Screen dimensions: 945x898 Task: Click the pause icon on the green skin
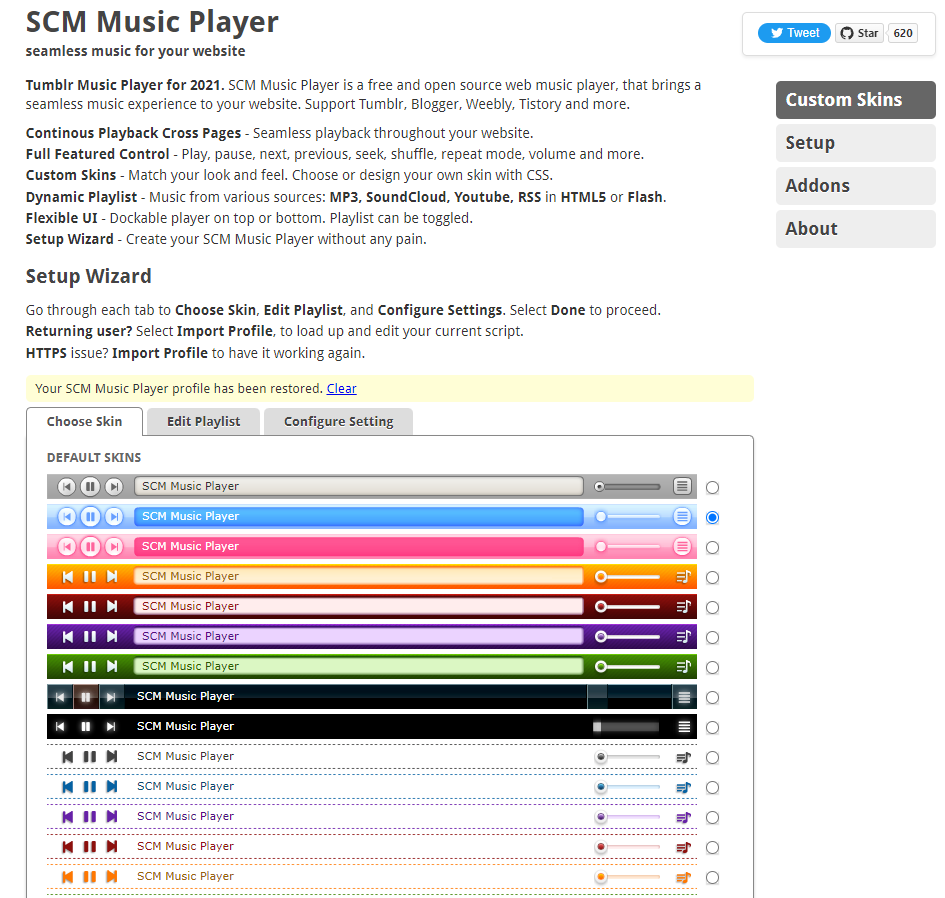coord(90,667)
